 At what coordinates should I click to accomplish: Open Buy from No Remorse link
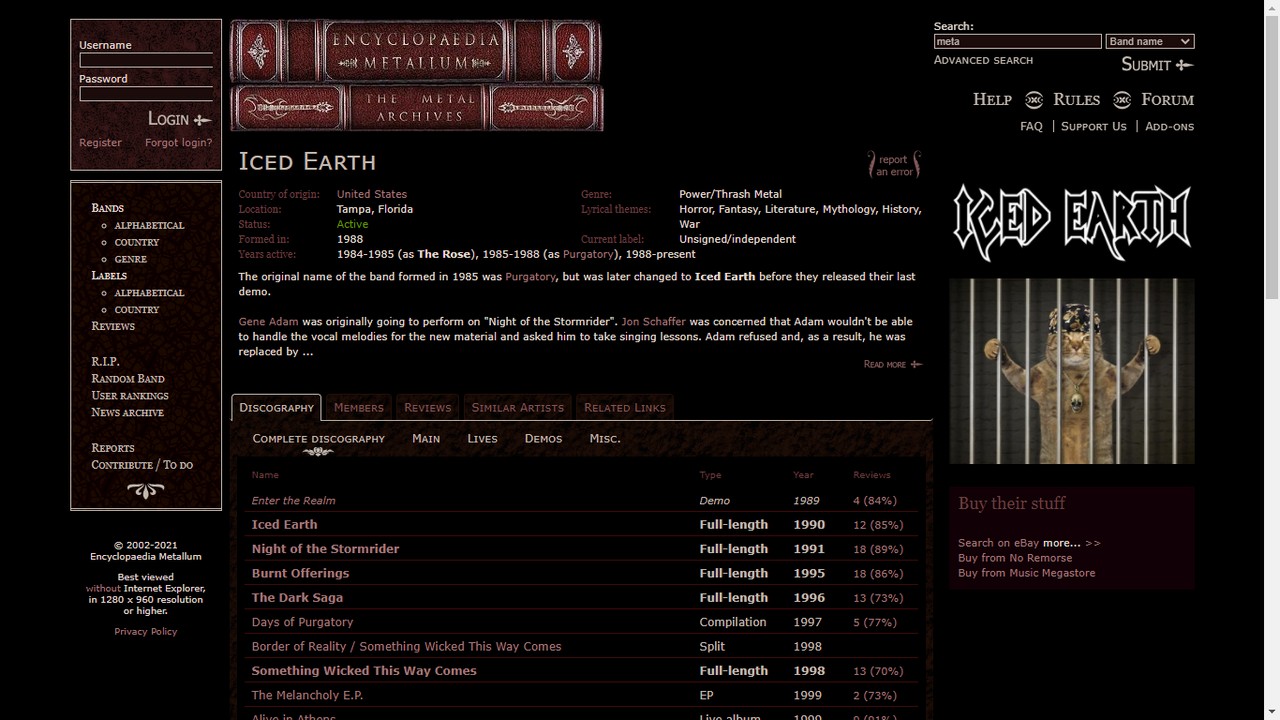(x=1015, y=558)
